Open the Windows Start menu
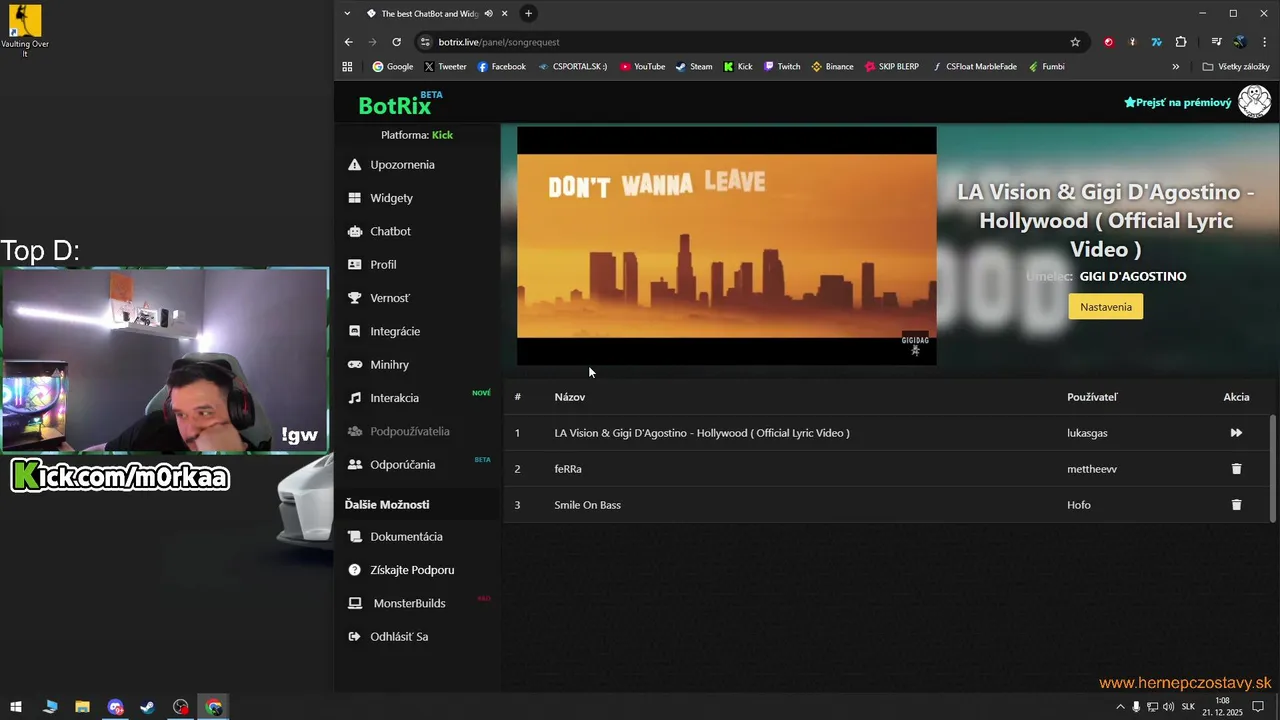The width and height of the screenshot is (1280, 720). click(x=16, y=707)
